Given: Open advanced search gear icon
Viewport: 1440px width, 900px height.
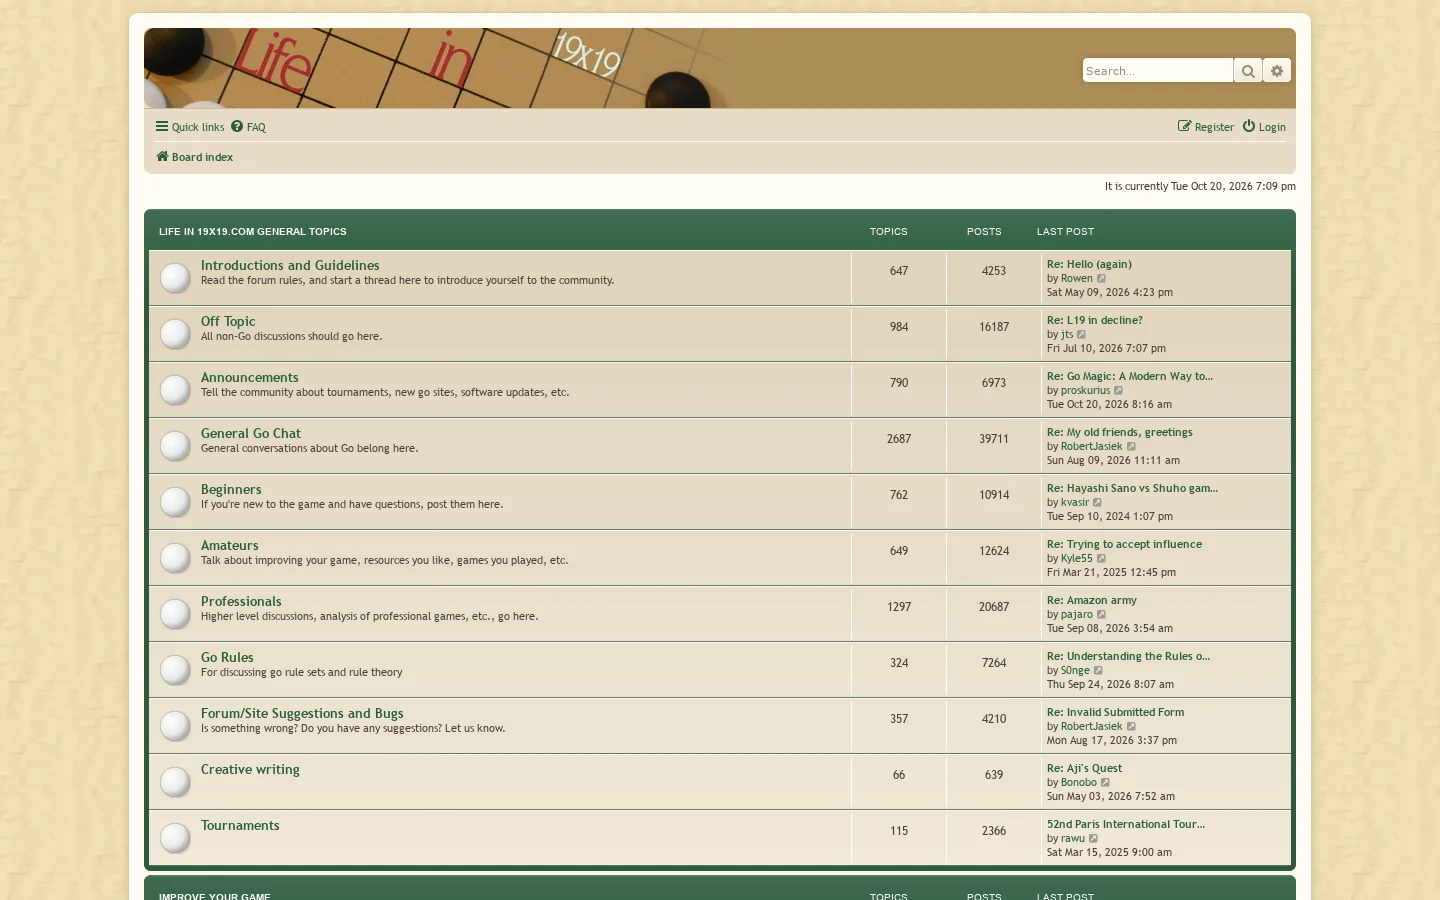Looking at the screenshot, I should [x=1277, y=71].
